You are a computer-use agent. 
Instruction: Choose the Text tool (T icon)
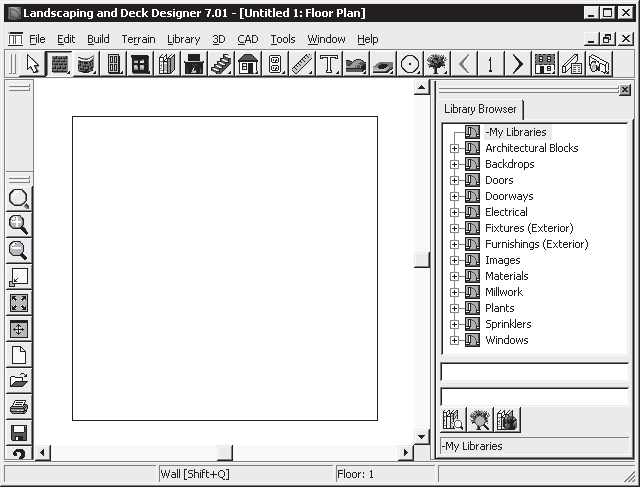point(329,64)
